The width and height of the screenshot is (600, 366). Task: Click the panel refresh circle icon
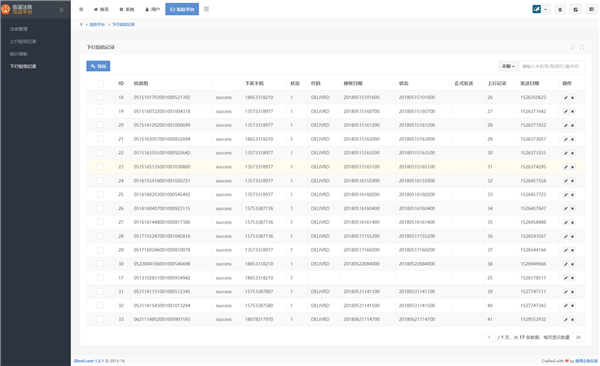tap(573, 47)
